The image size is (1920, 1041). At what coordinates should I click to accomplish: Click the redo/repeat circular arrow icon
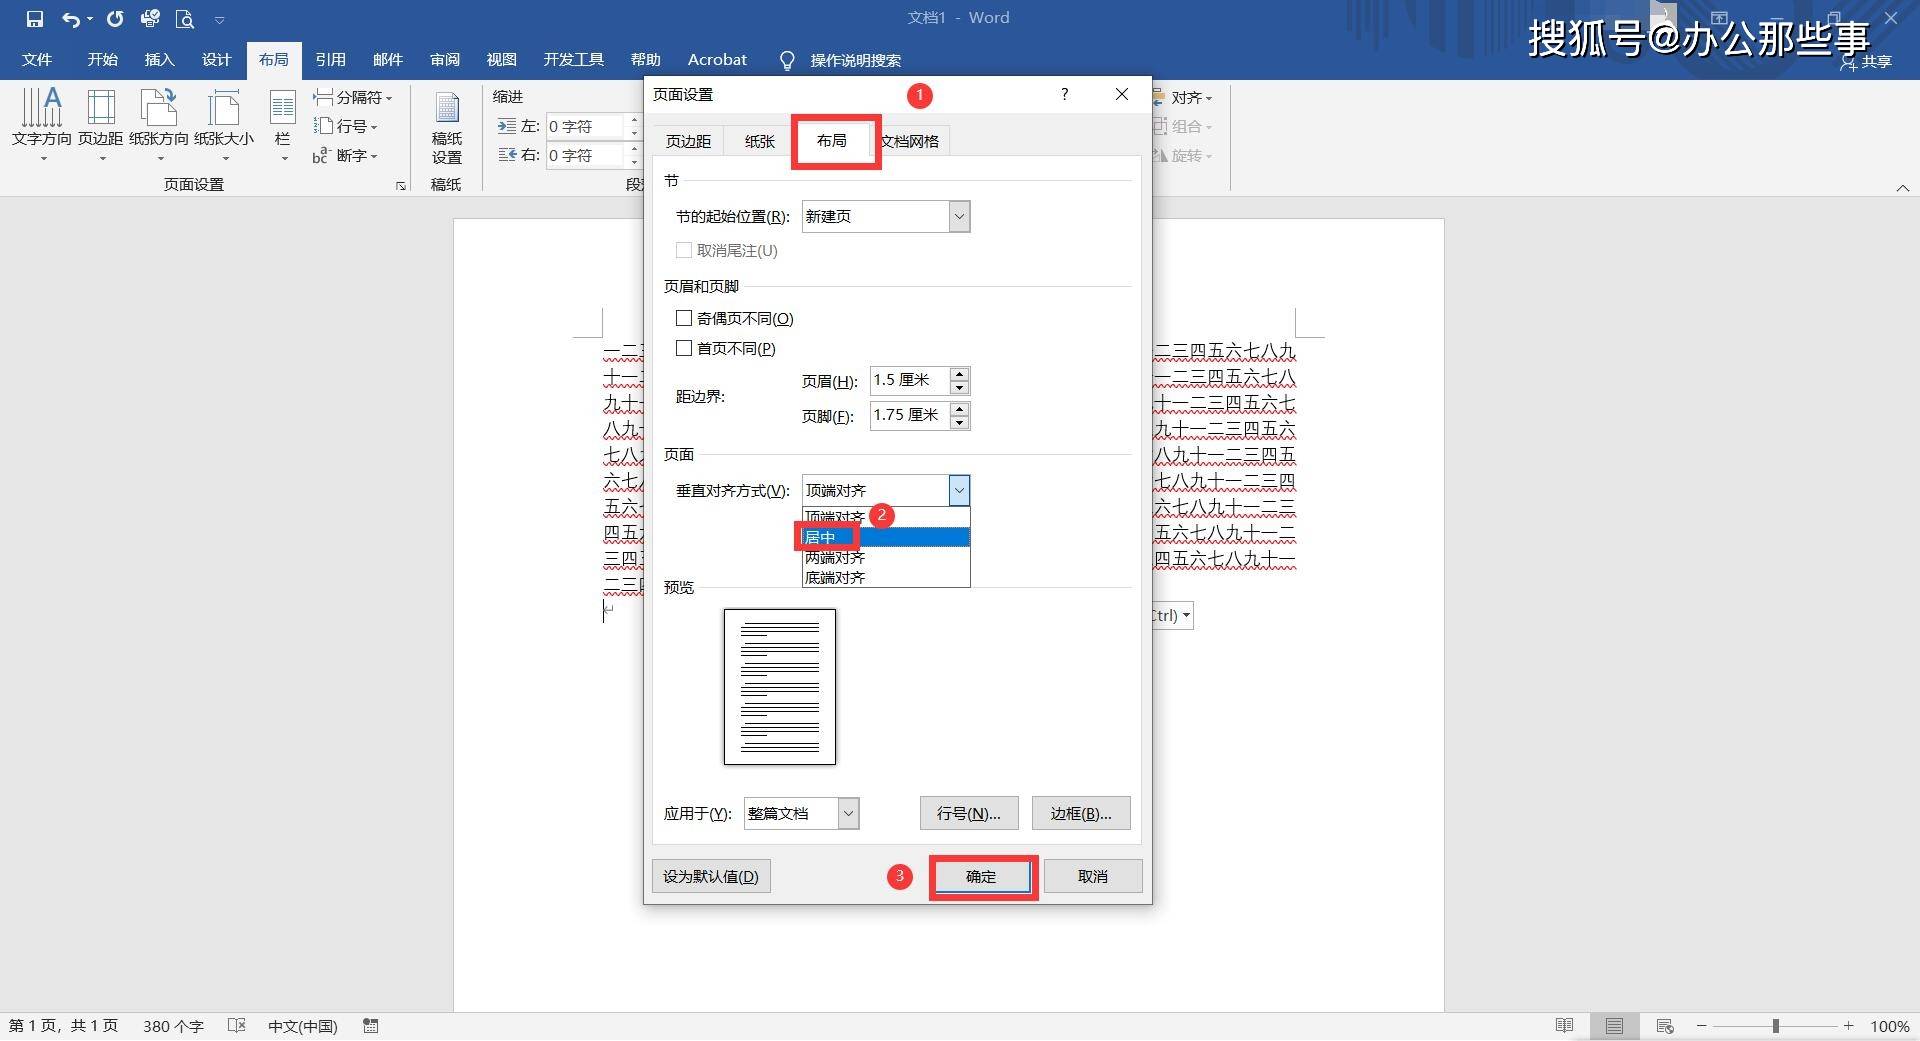[115, 18]
